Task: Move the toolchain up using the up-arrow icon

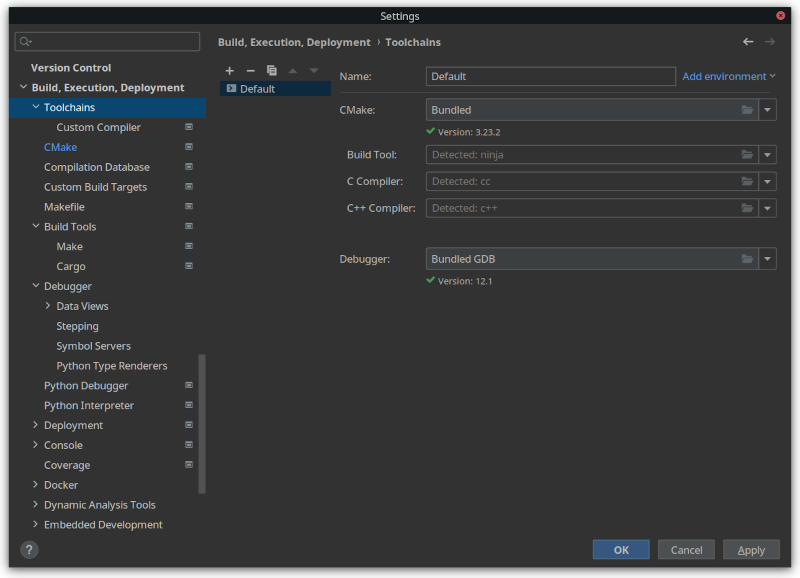Action: click(x=292, y=71)
